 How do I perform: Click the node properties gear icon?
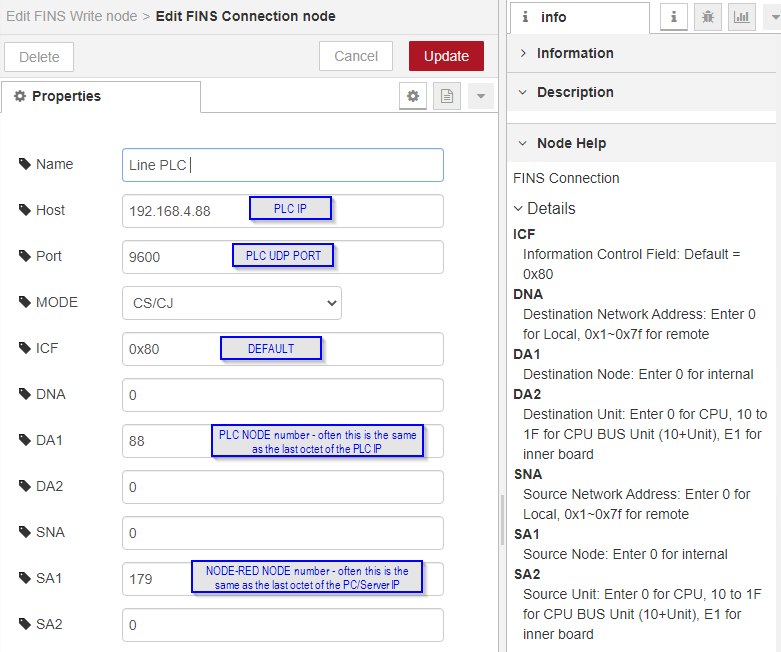(412, 96)
